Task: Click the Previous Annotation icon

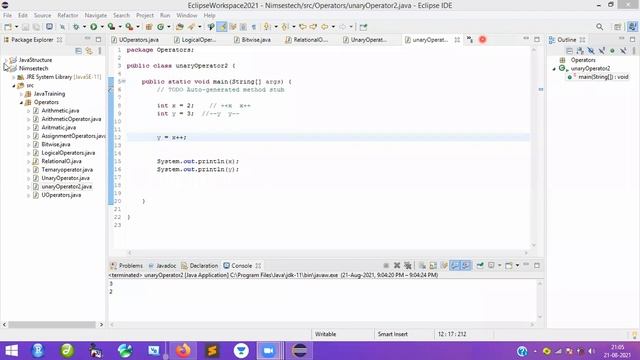Action: pos(284,27)
